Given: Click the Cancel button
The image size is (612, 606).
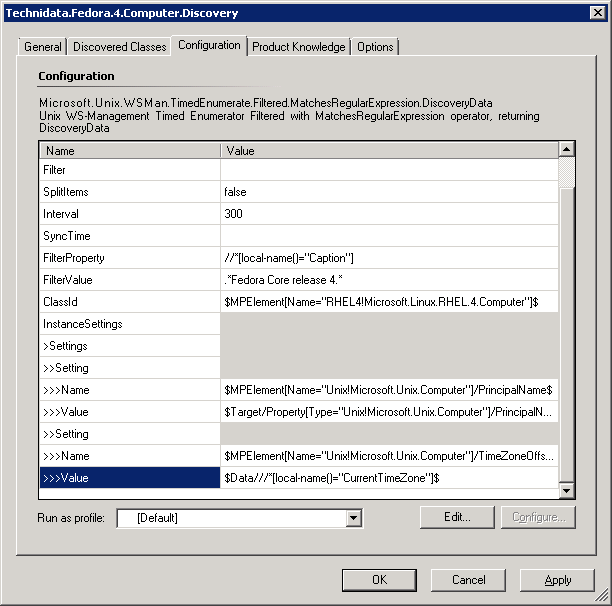Looking at the screenshot, I should (x=468, y=580).
